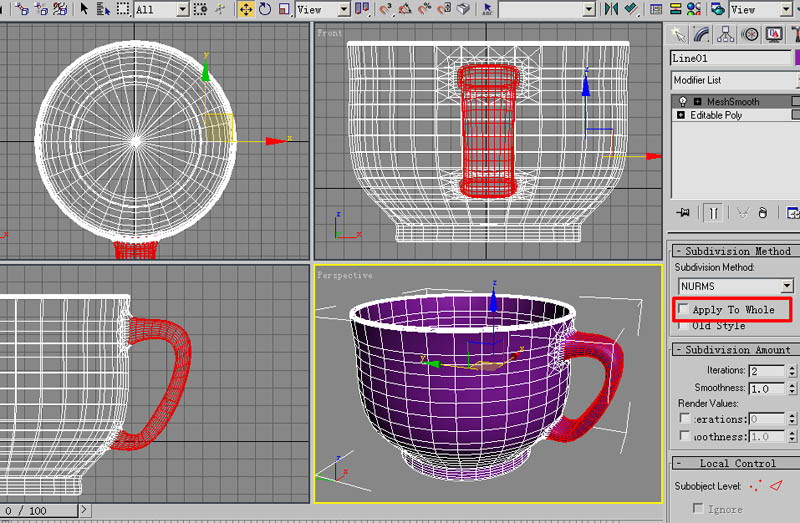Toggle MeshSmooth modifier lightbulb visibility

tap(682, 102)
